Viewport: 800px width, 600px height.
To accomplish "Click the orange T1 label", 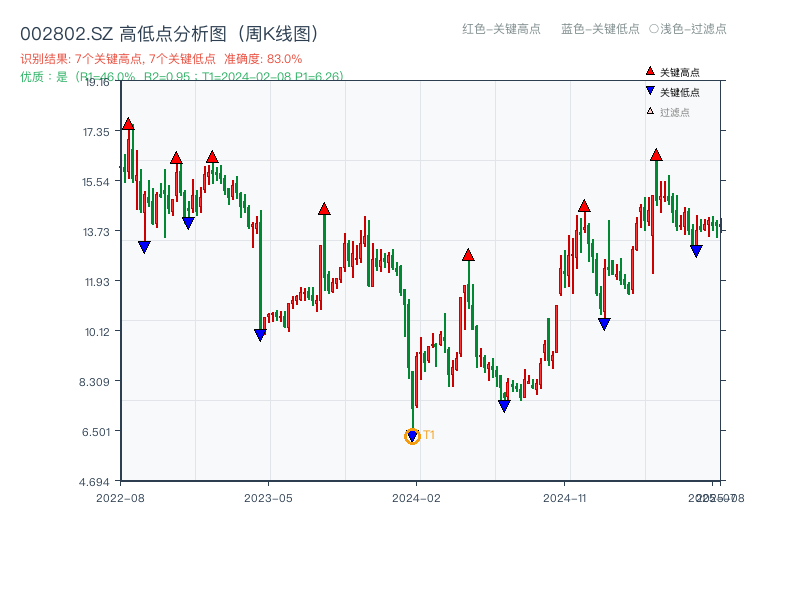I will click(429, 435).
